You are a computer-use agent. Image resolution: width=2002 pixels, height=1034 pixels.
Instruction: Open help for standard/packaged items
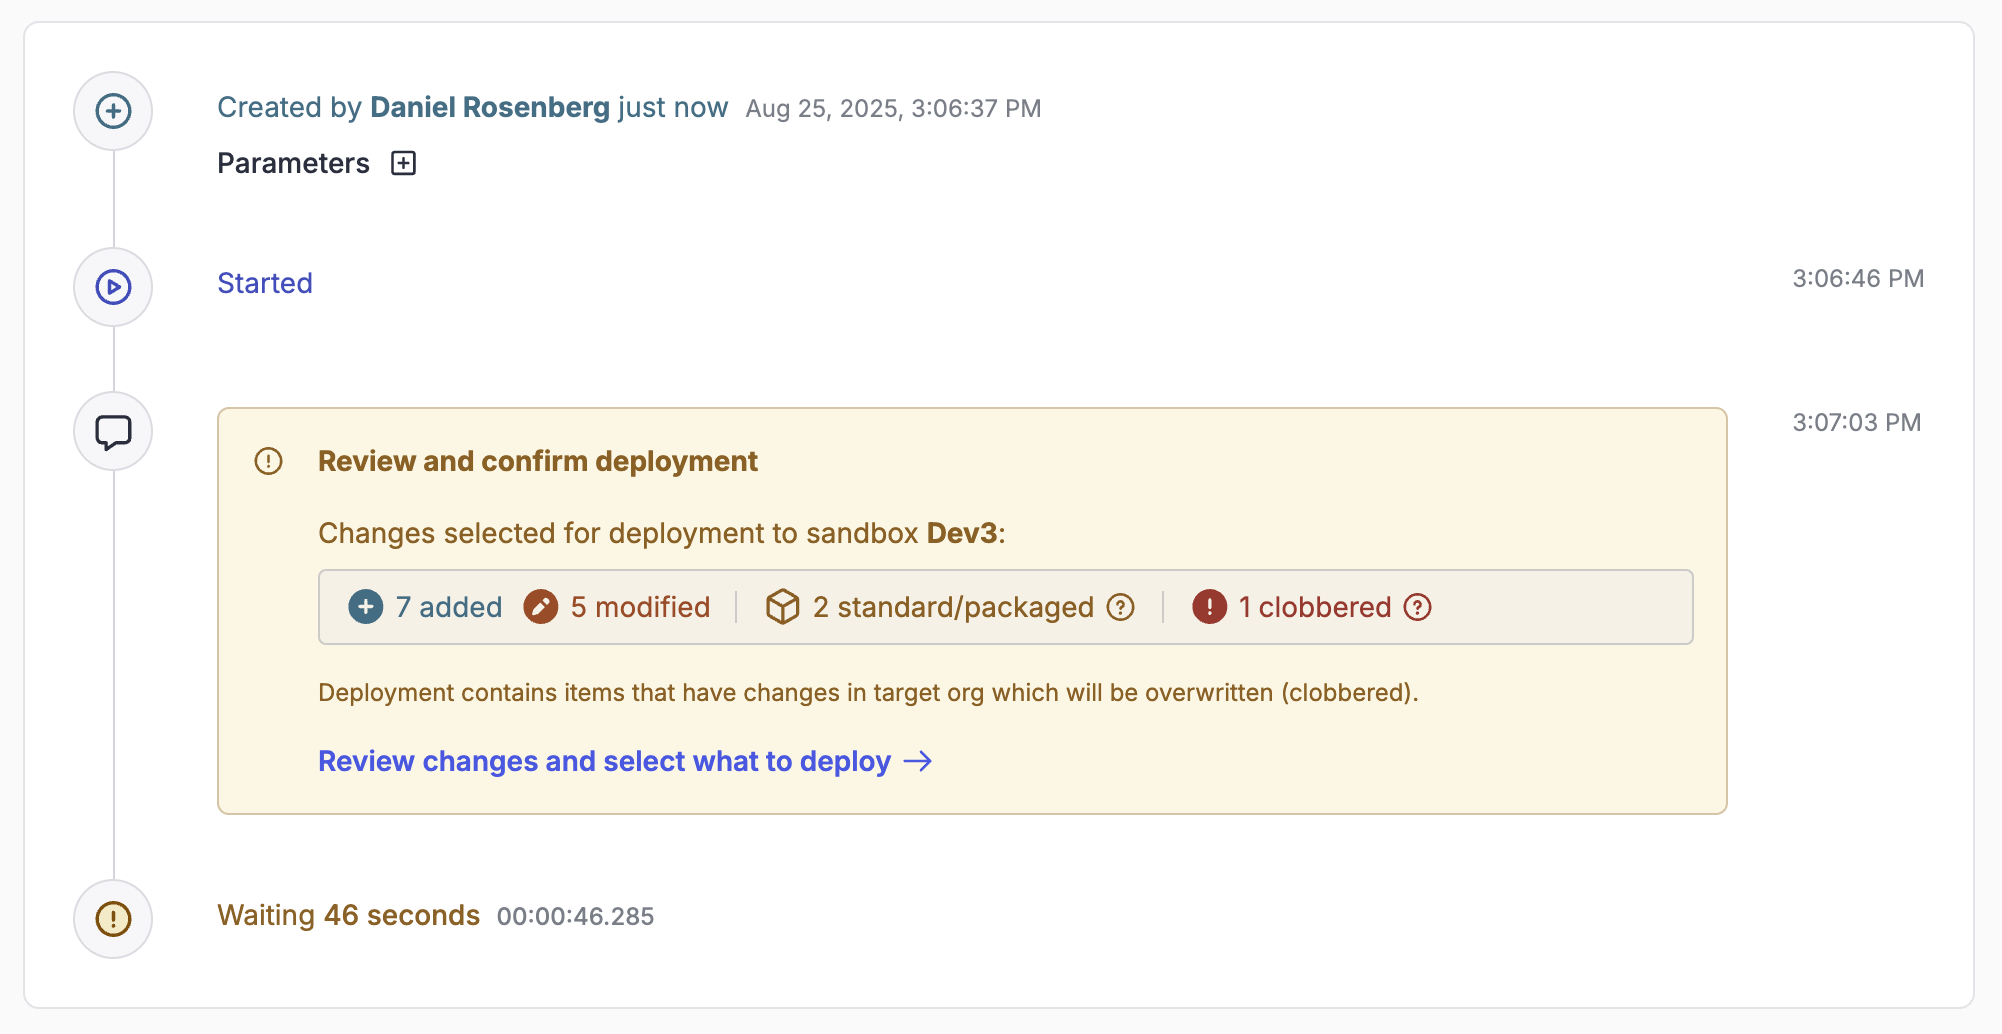(1121, 607)
